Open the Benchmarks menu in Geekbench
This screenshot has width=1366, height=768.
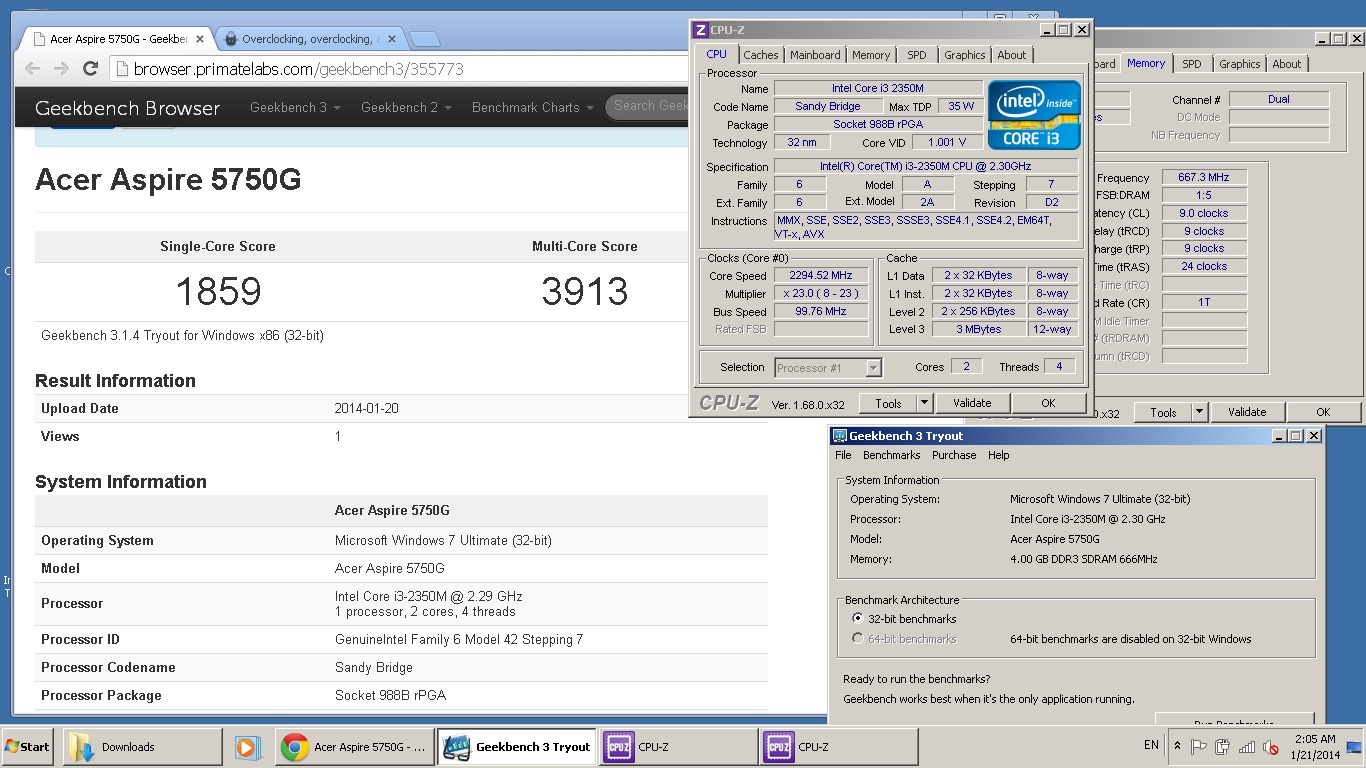(x=891, y=455)
